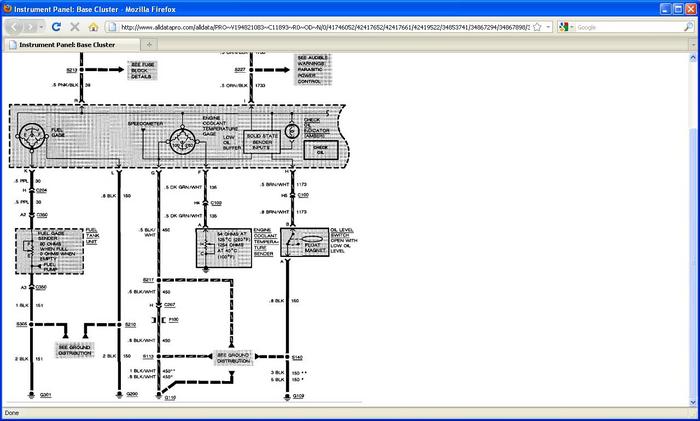
Task: Click the Firefox logo in title bar
Action: tap(7, 8)
